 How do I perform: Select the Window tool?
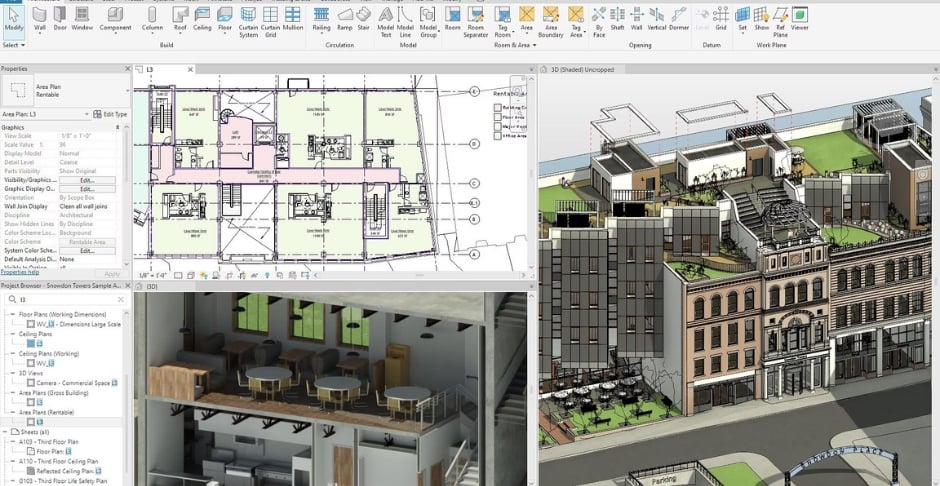pos(82,20)
